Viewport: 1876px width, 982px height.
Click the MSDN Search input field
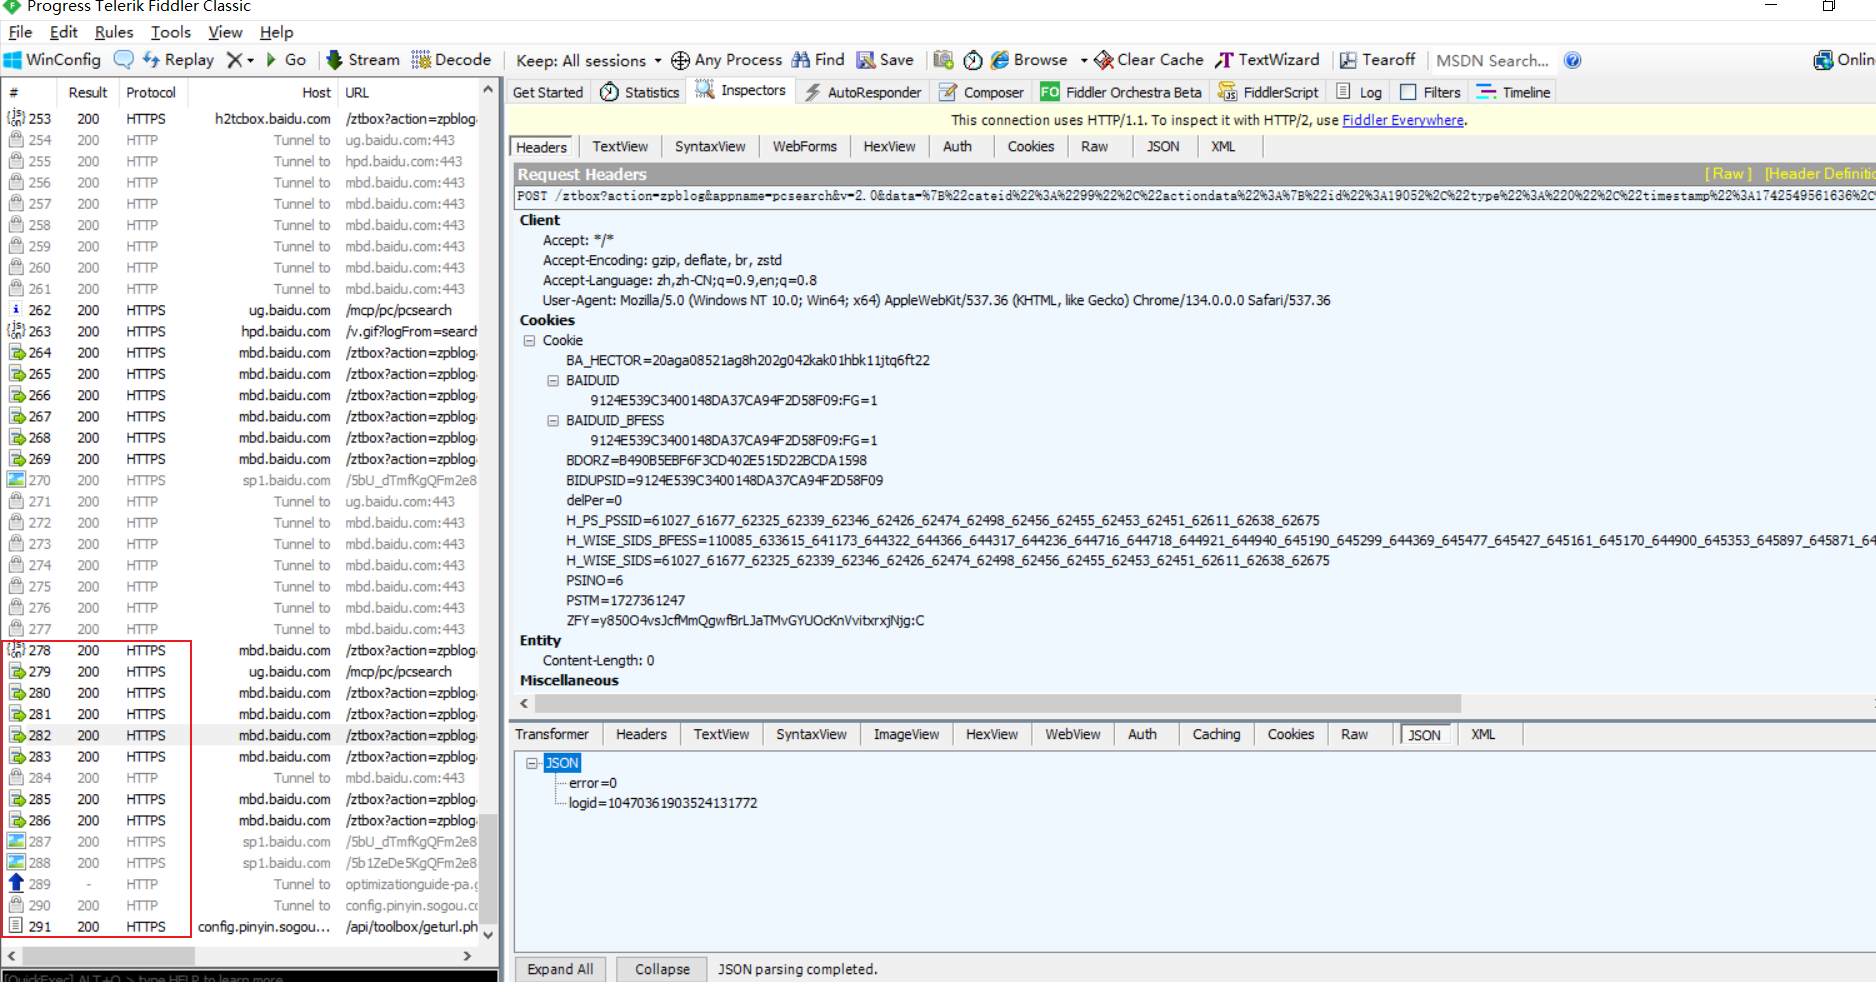(1492, 60)
